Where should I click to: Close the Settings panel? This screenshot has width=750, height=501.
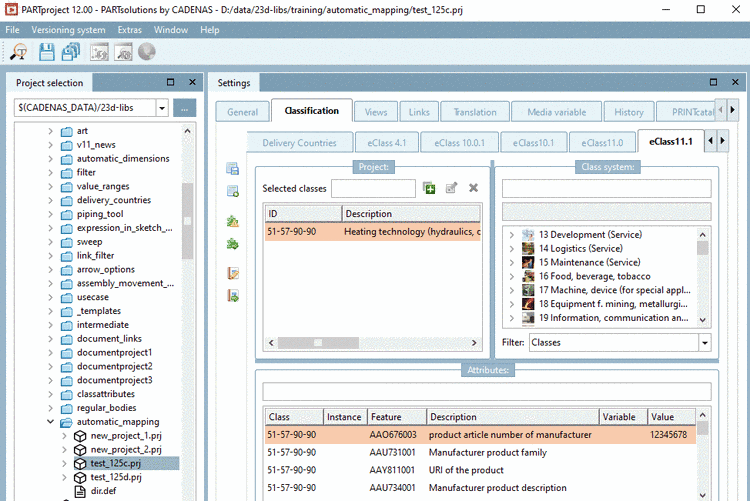click(x=735, y=82)
